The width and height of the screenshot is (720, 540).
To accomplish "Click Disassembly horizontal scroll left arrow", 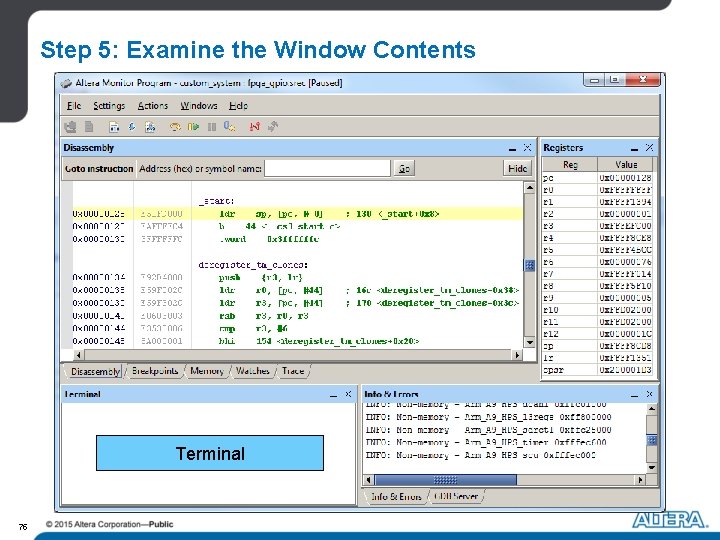I will (x=78, y=355).
